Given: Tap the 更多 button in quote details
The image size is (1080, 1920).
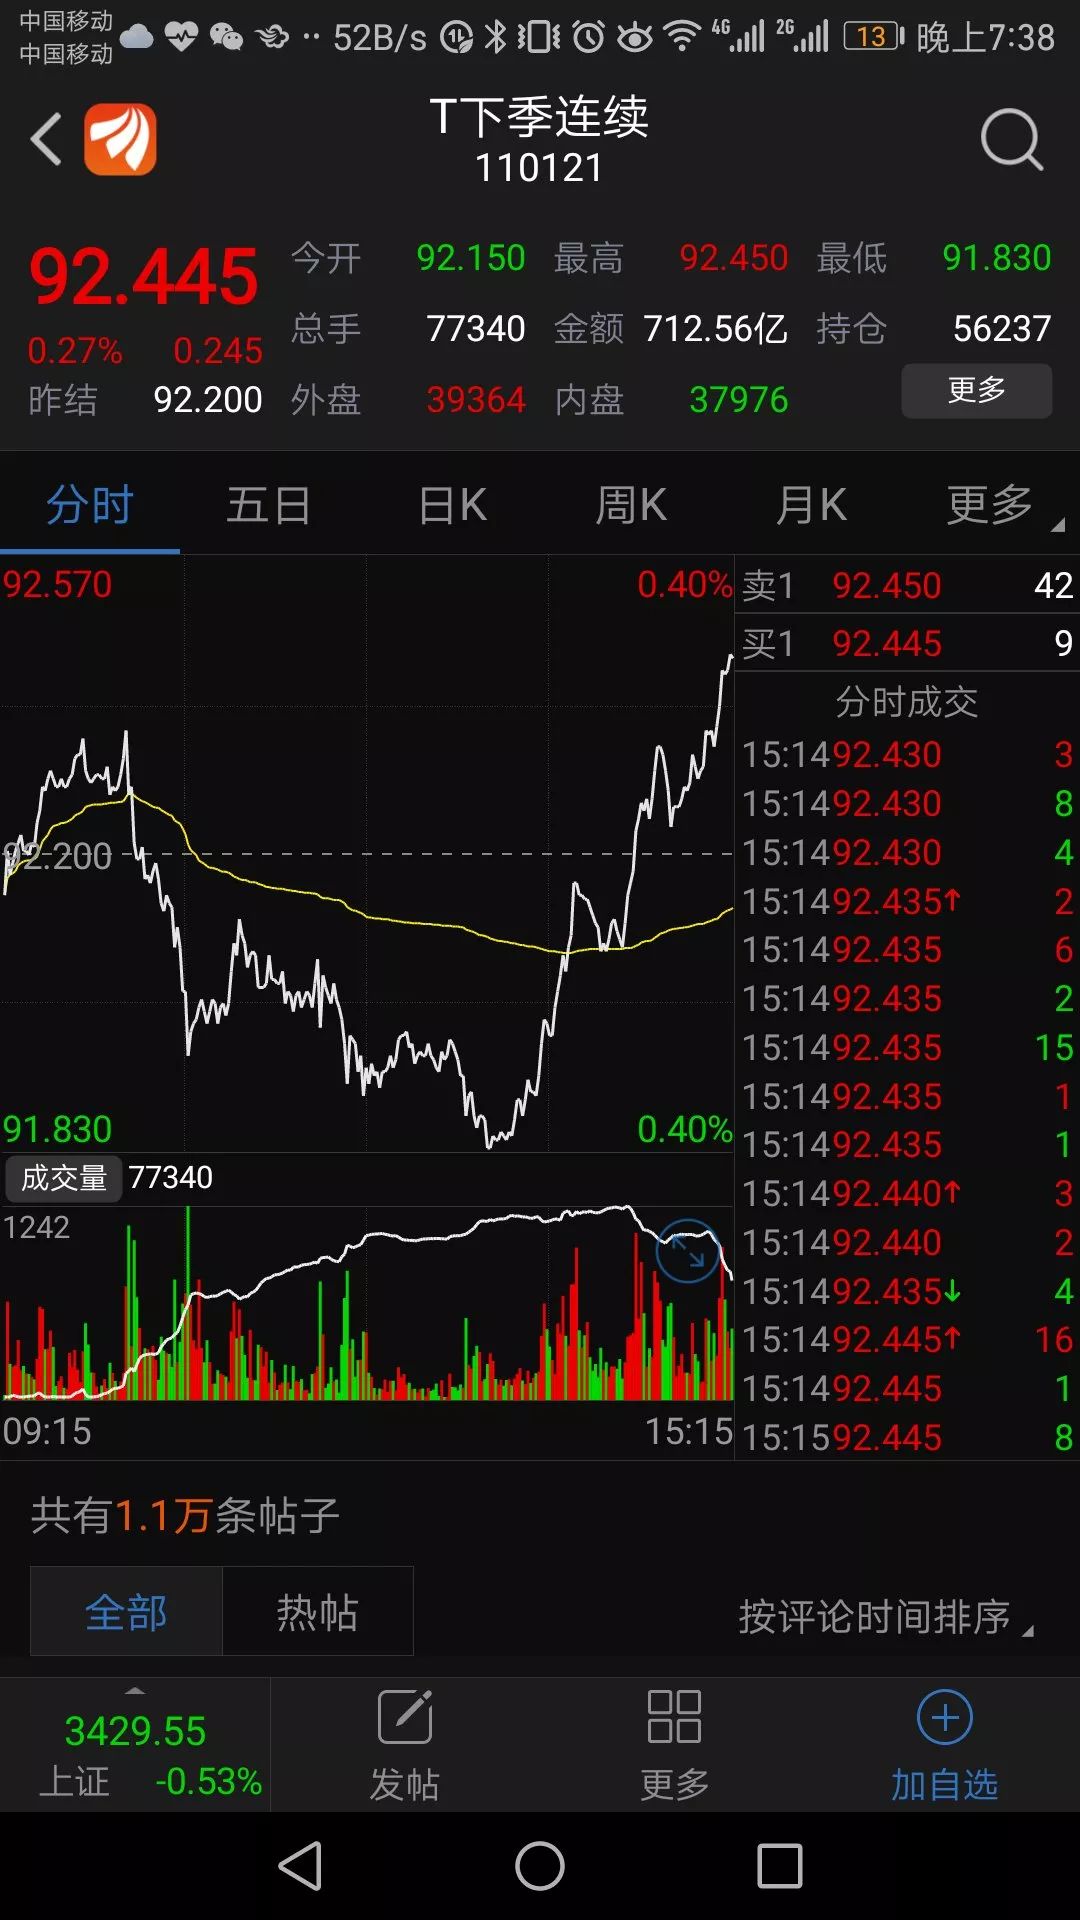Looking at the screenshot, I should pos(977,390).
